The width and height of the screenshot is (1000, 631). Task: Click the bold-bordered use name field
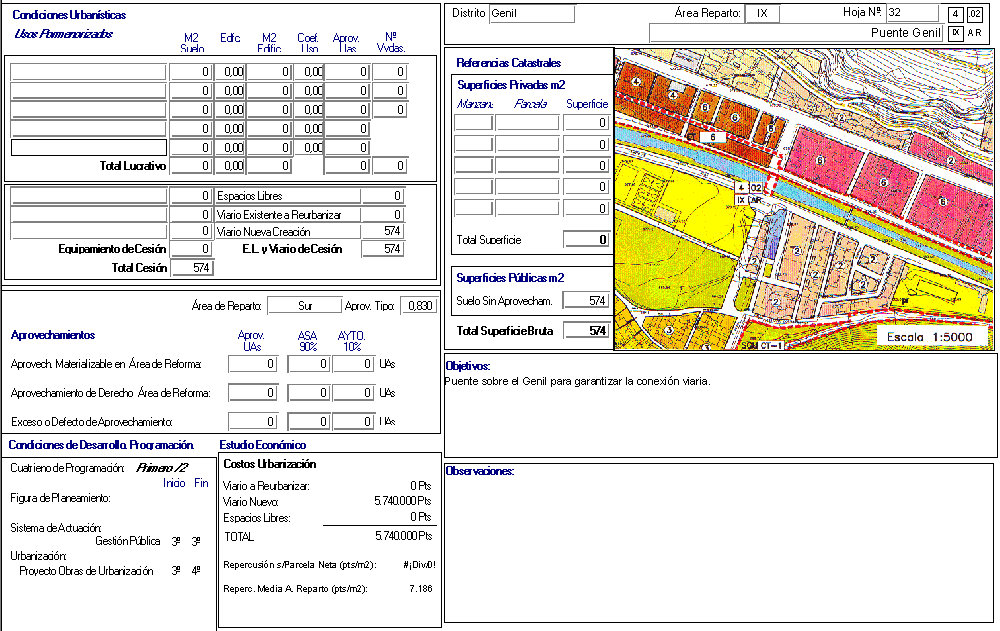89,147
